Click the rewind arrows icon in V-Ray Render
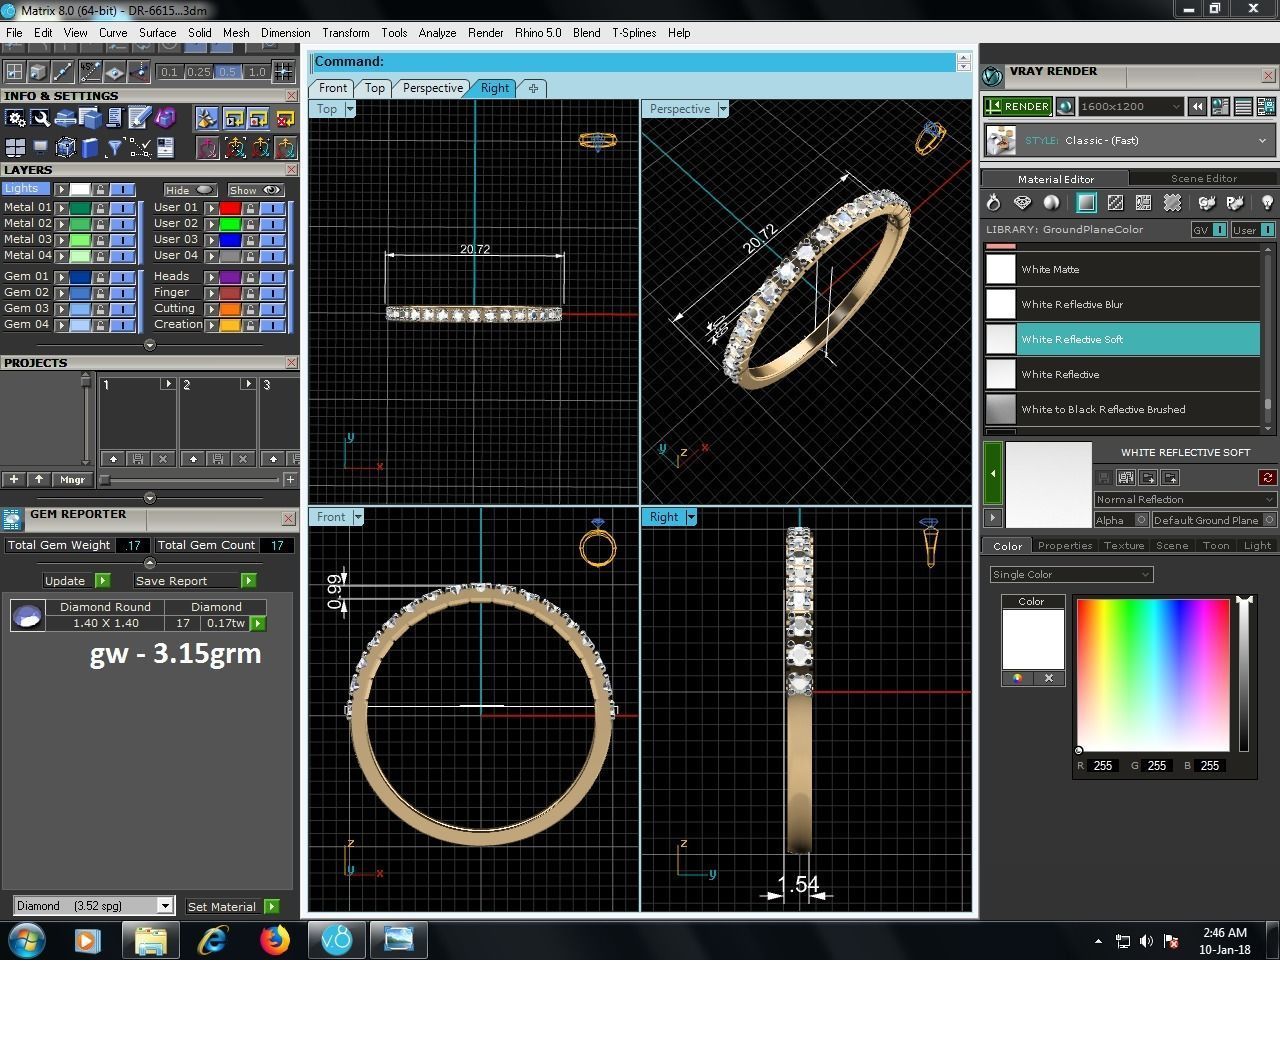1280x1054 pixels. [1197, 106]
